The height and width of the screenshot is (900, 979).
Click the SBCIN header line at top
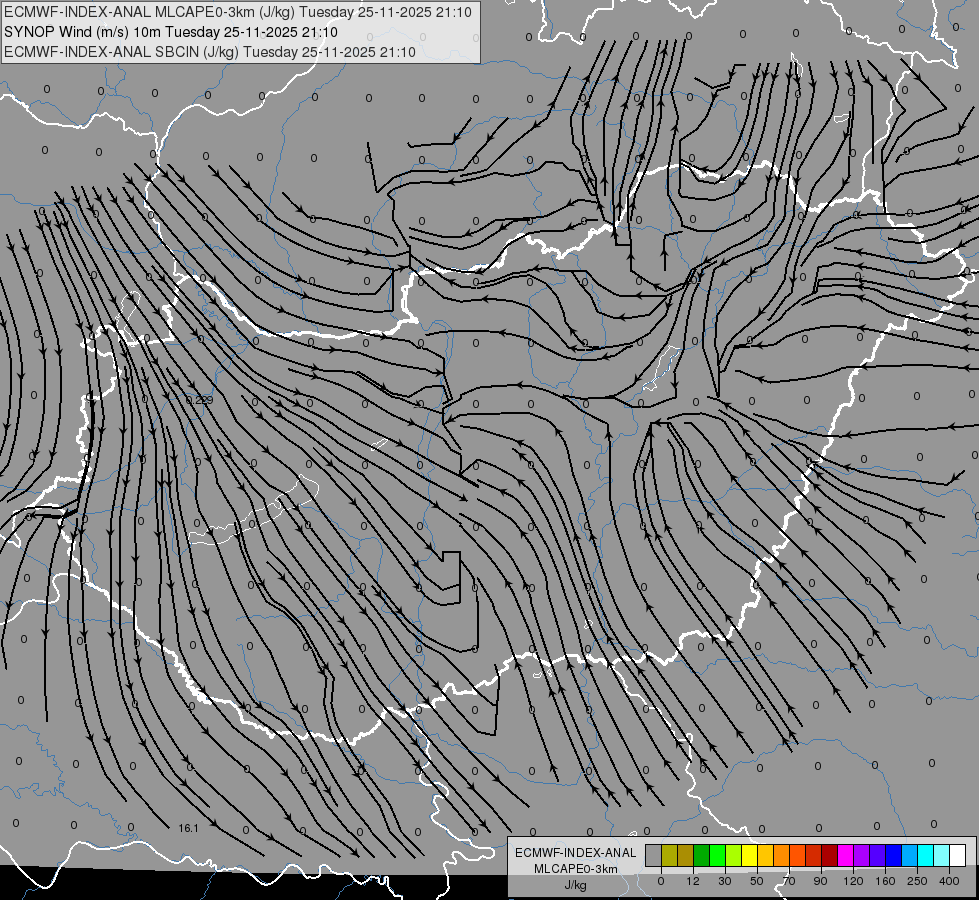(x=210, y=52)
